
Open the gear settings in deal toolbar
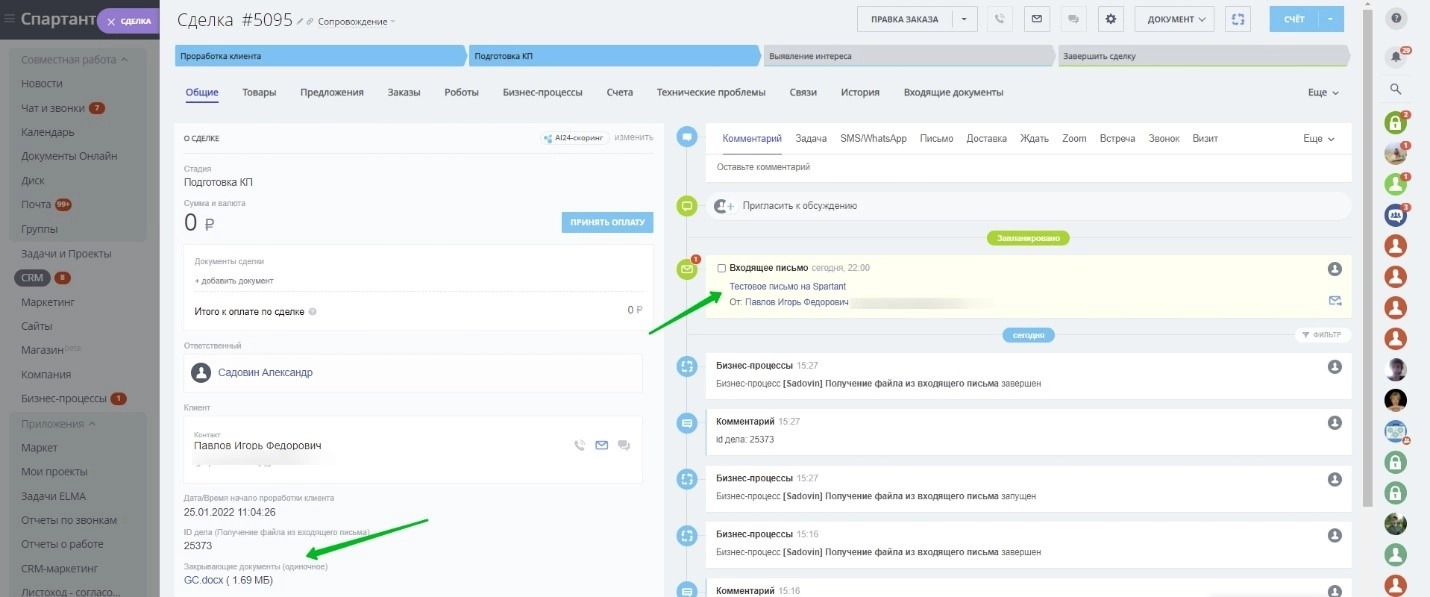pos(1110,19)
